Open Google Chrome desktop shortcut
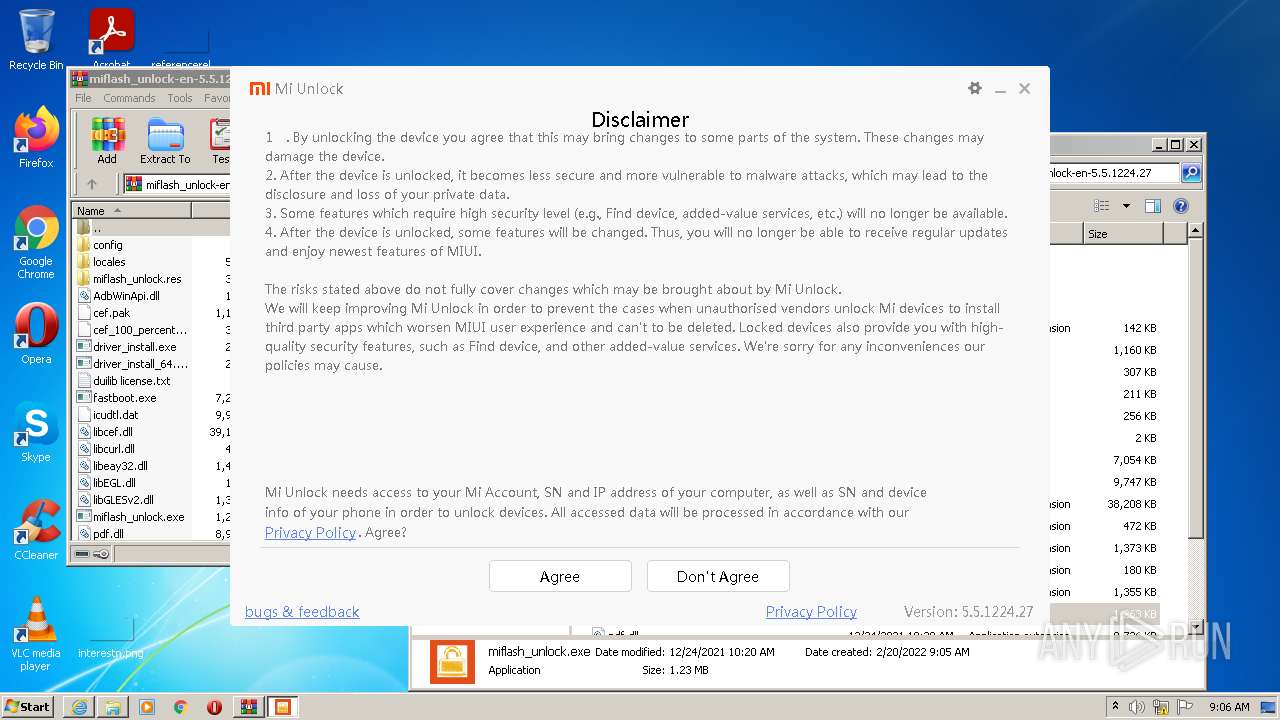 (x=36, y=243)
